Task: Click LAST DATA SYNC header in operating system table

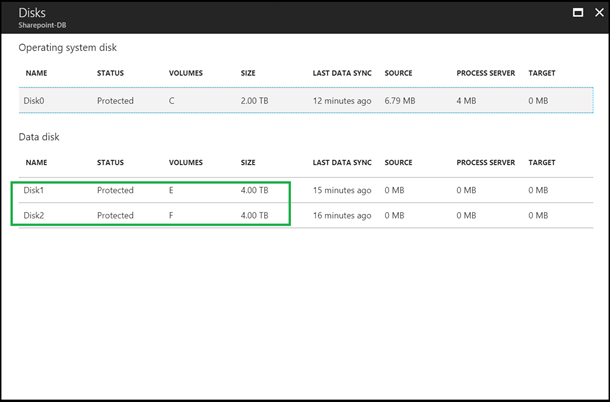Action: coord(342,73)
